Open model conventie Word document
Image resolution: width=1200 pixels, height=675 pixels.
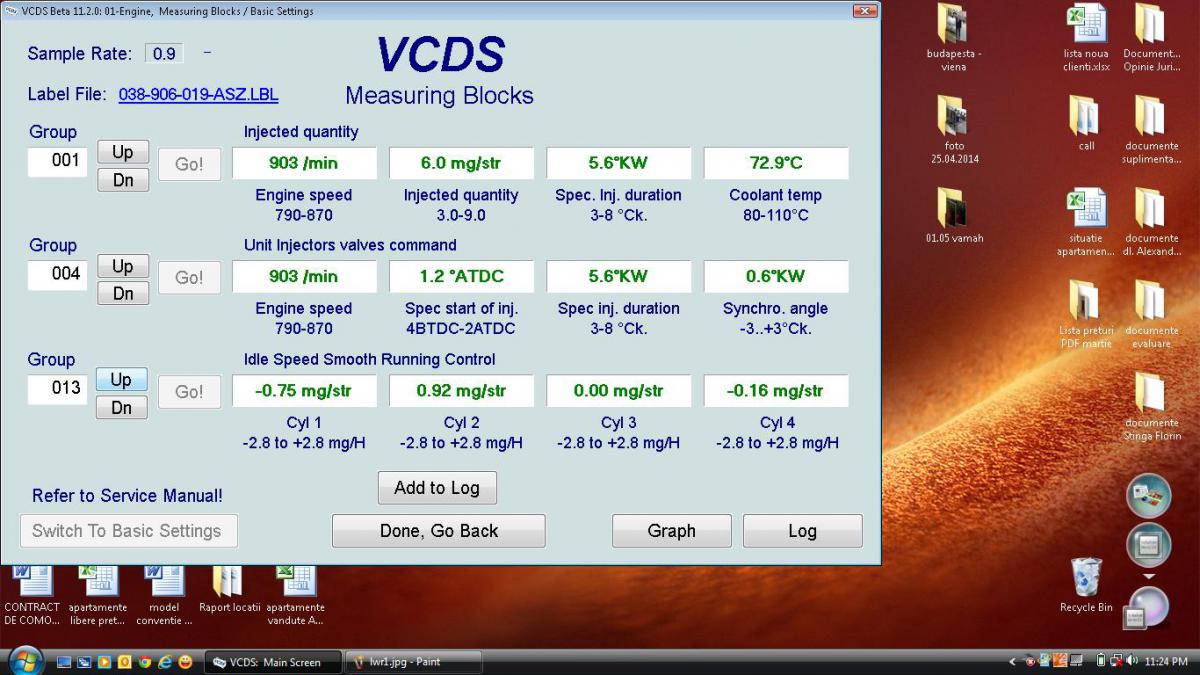click(x=164, y=596)
